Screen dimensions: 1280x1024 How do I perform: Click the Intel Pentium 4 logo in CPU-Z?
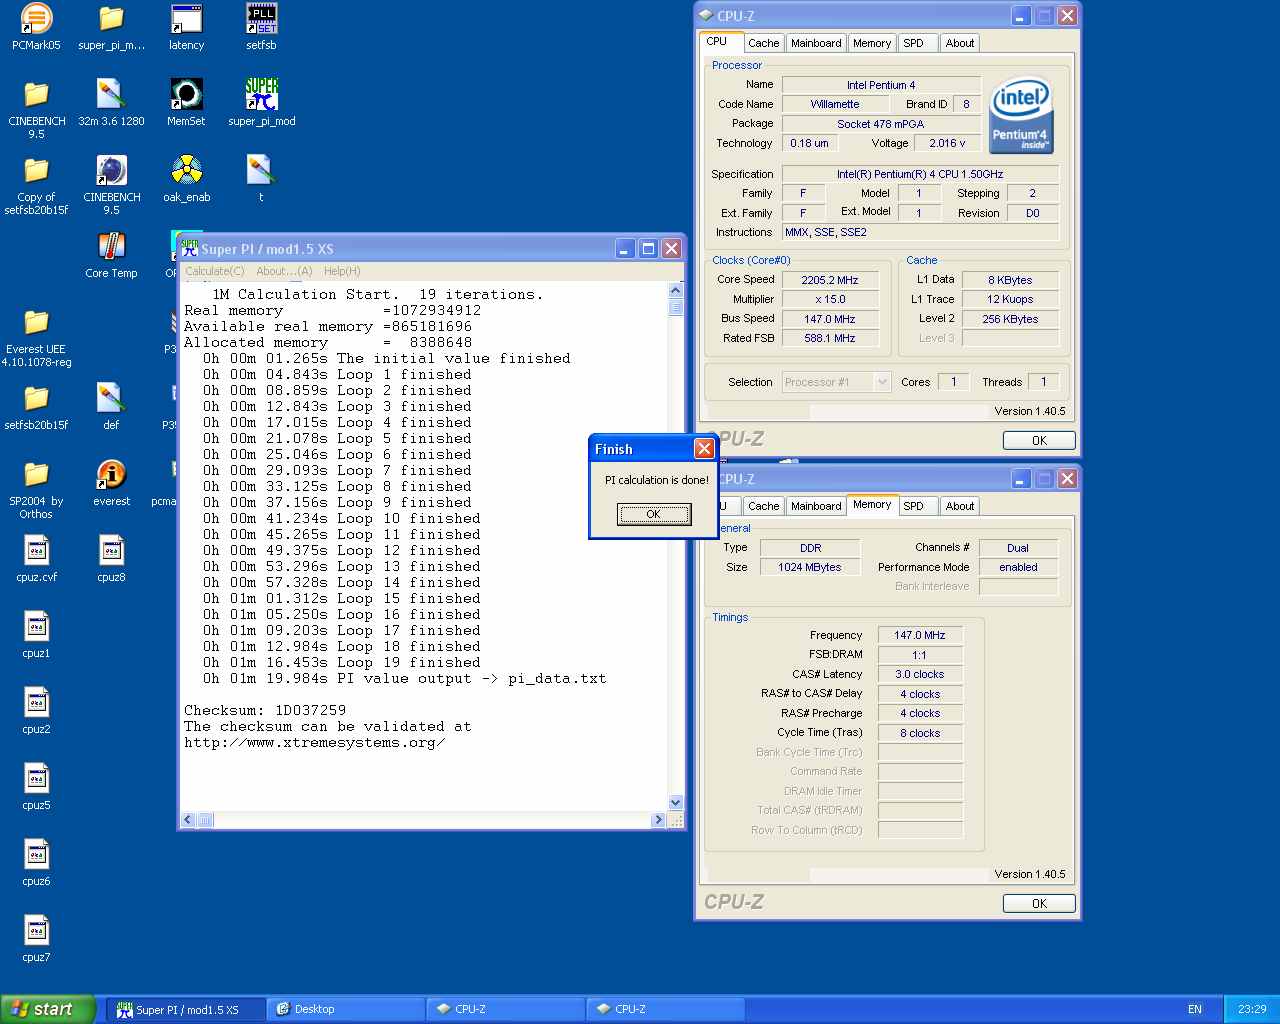point(1020,116)
